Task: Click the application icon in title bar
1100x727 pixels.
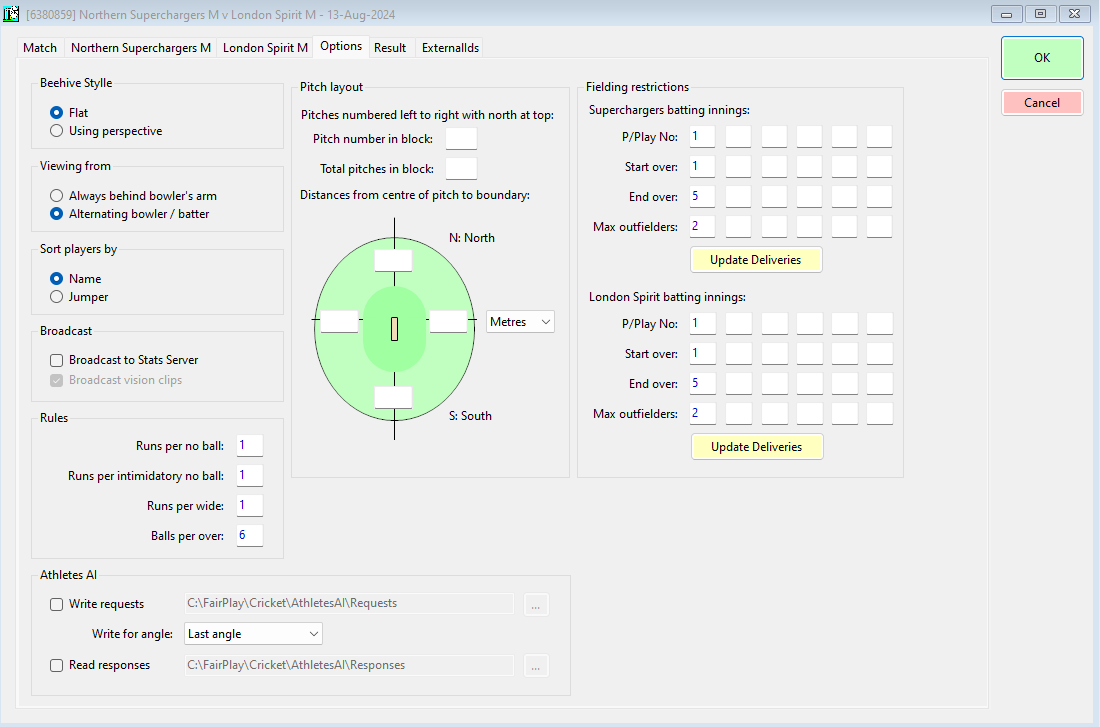Action: coord(11,13)
